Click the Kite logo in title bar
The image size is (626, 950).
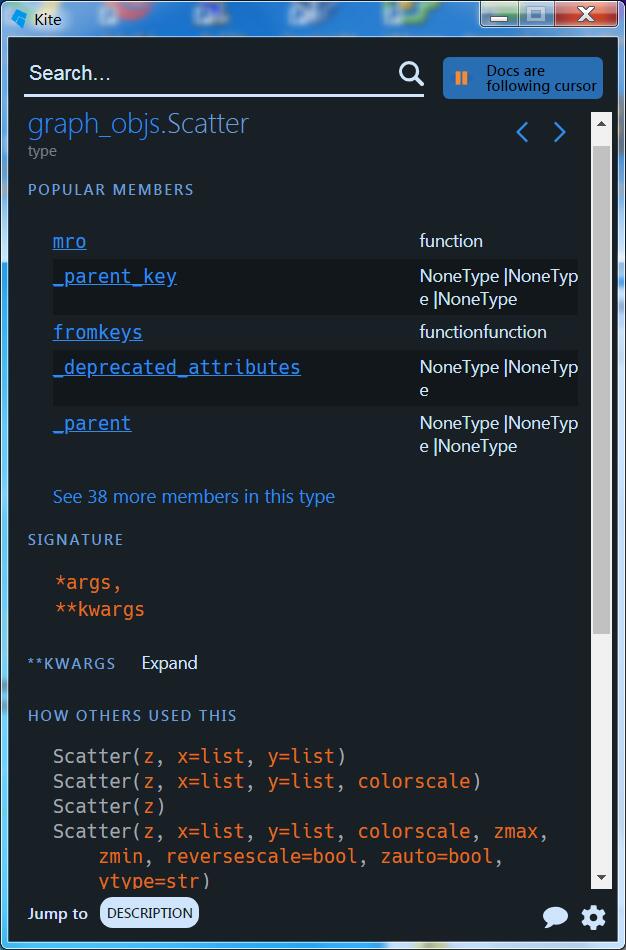19,18
